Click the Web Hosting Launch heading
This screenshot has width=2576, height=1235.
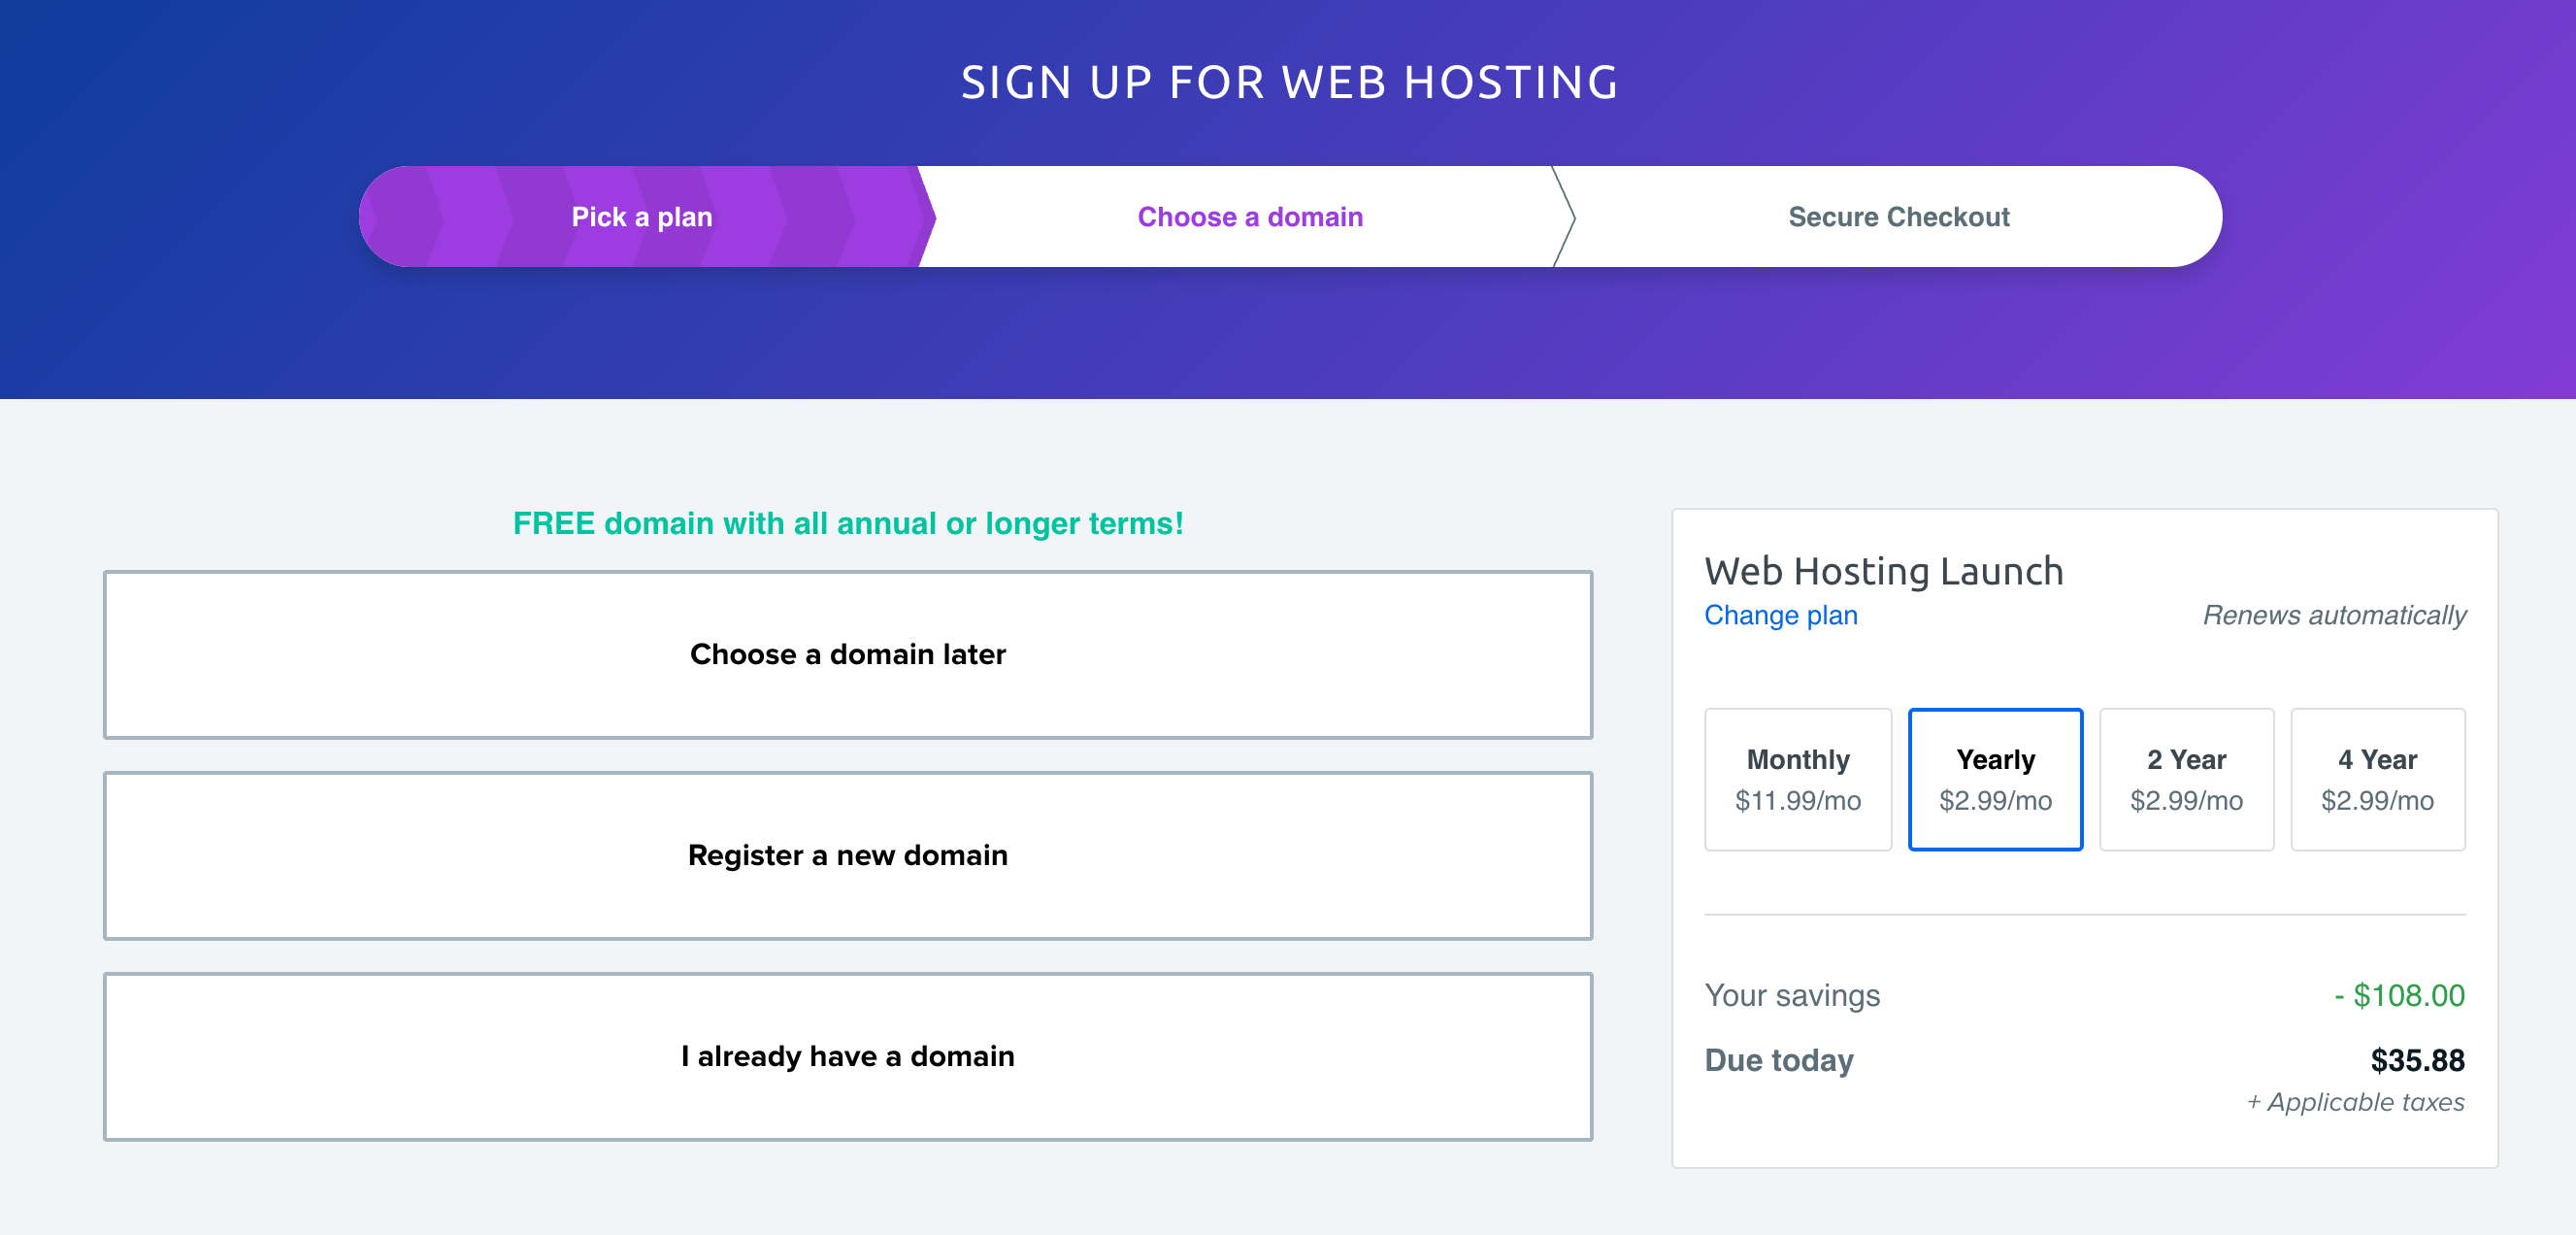click(1884, 571)
